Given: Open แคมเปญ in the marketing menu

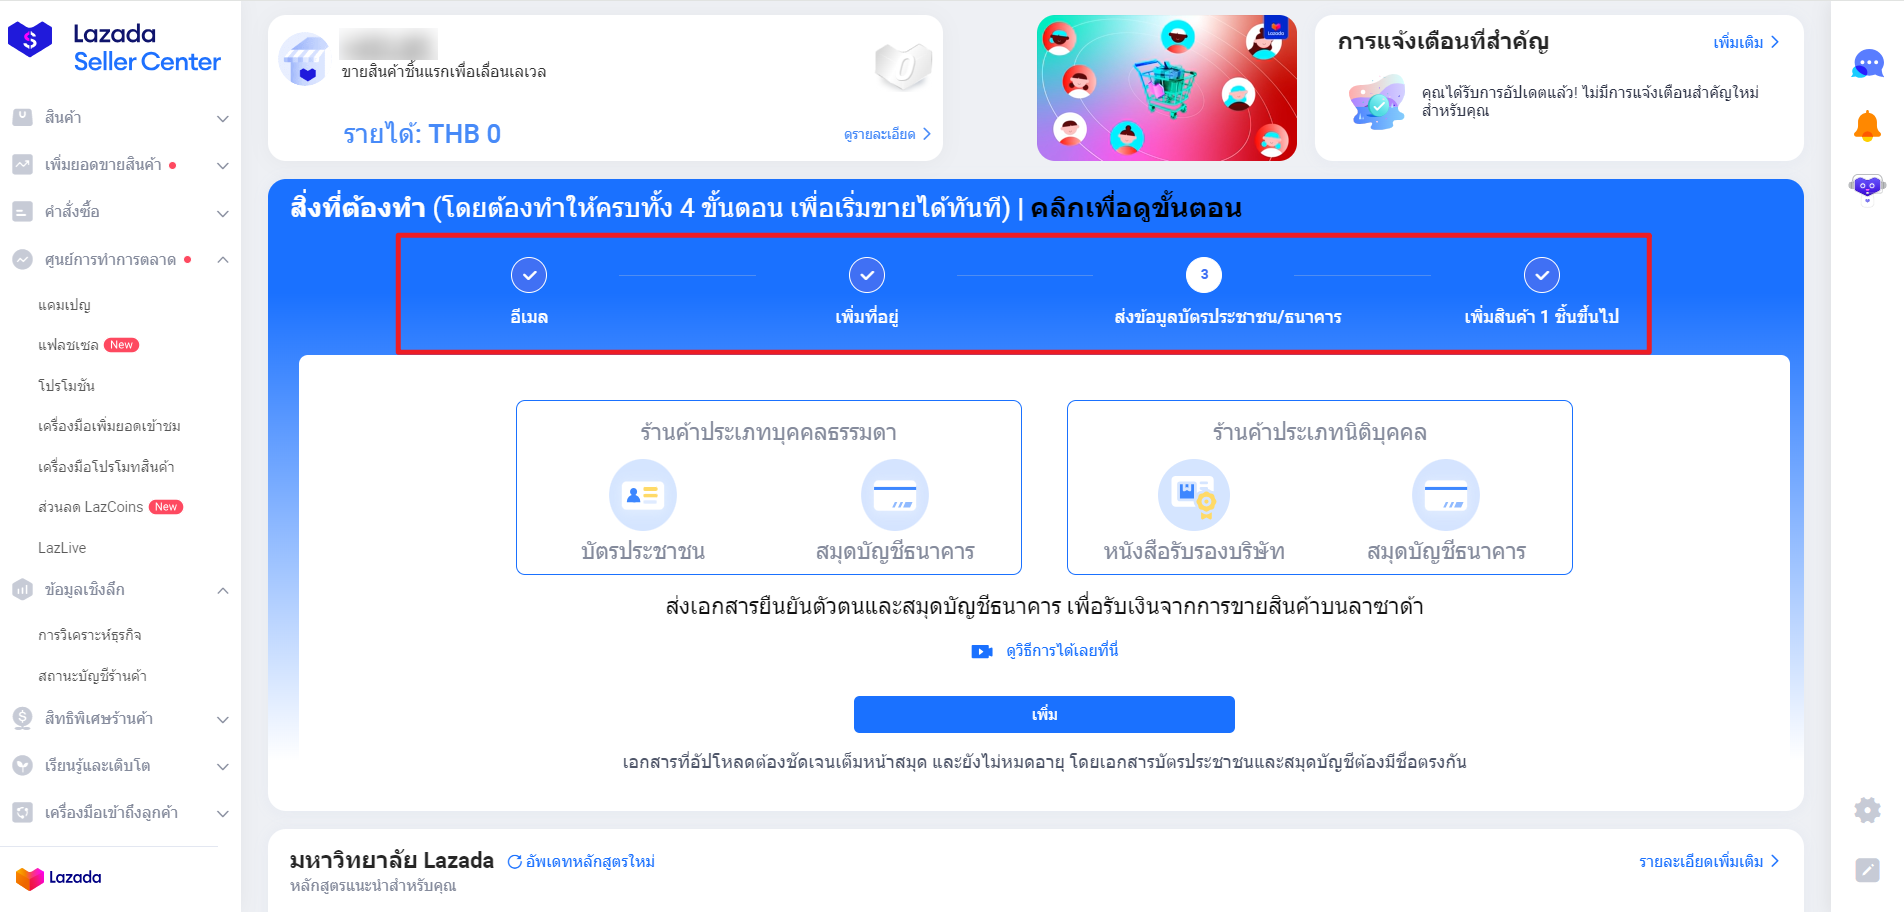Looking at the screenshot, I should point(65,305).
